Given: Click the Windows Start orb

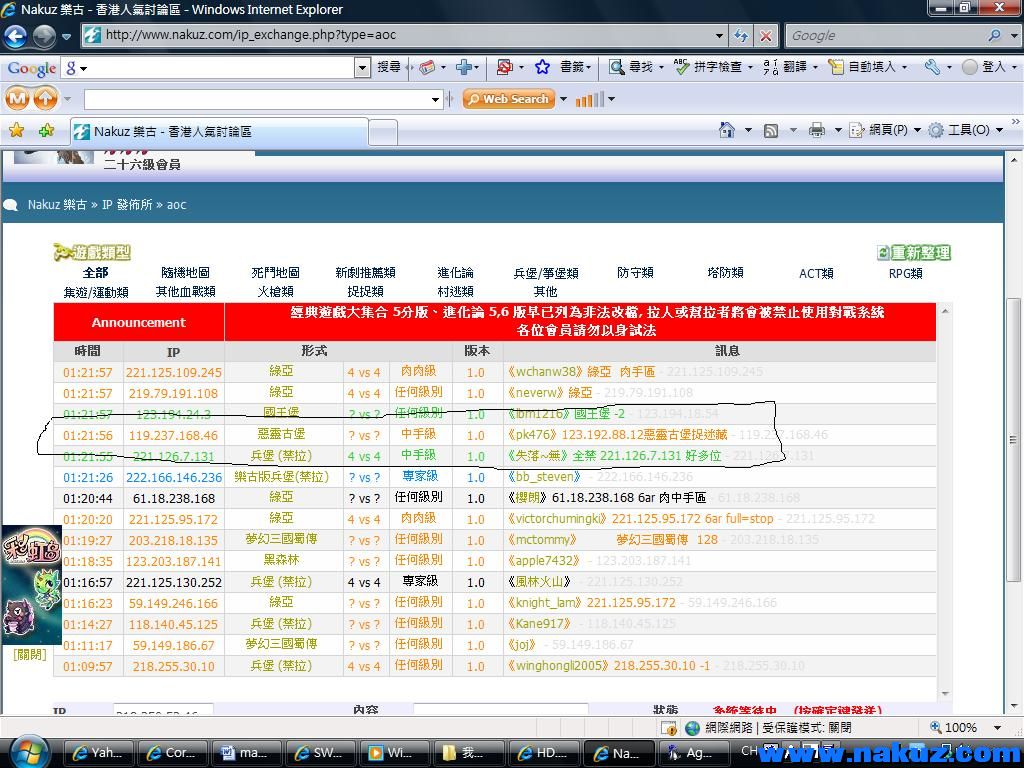Looking at the screenshot, I should (28, 751).
